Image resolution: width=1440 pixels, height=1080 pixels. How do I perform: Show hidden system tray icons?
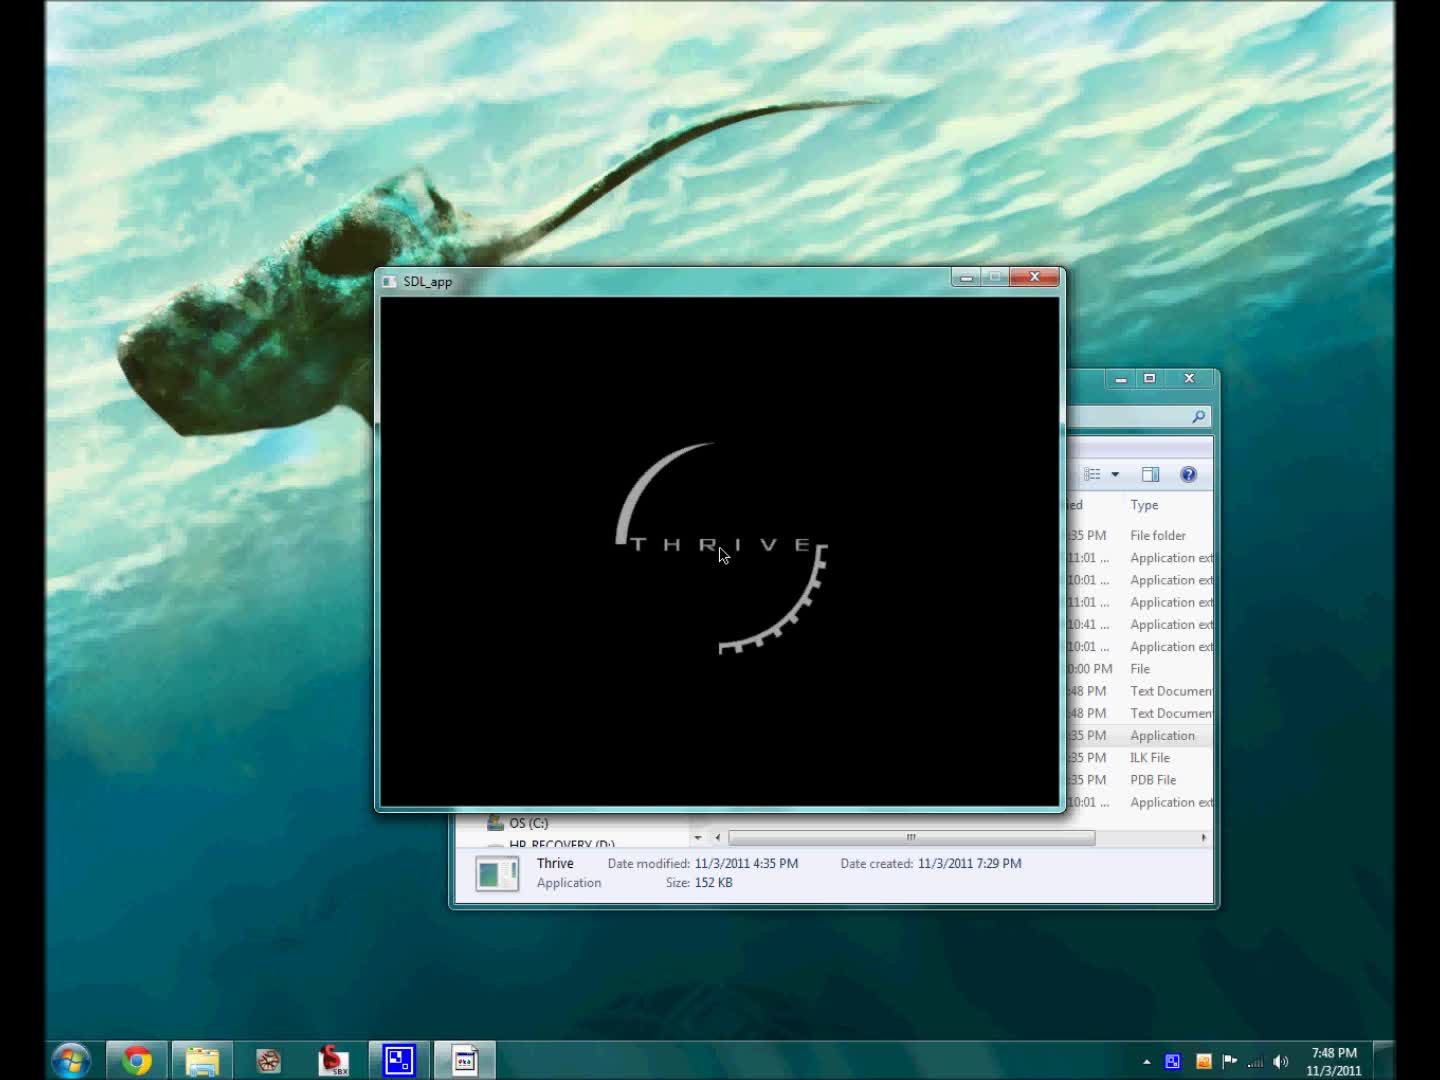point(1147,1062)
